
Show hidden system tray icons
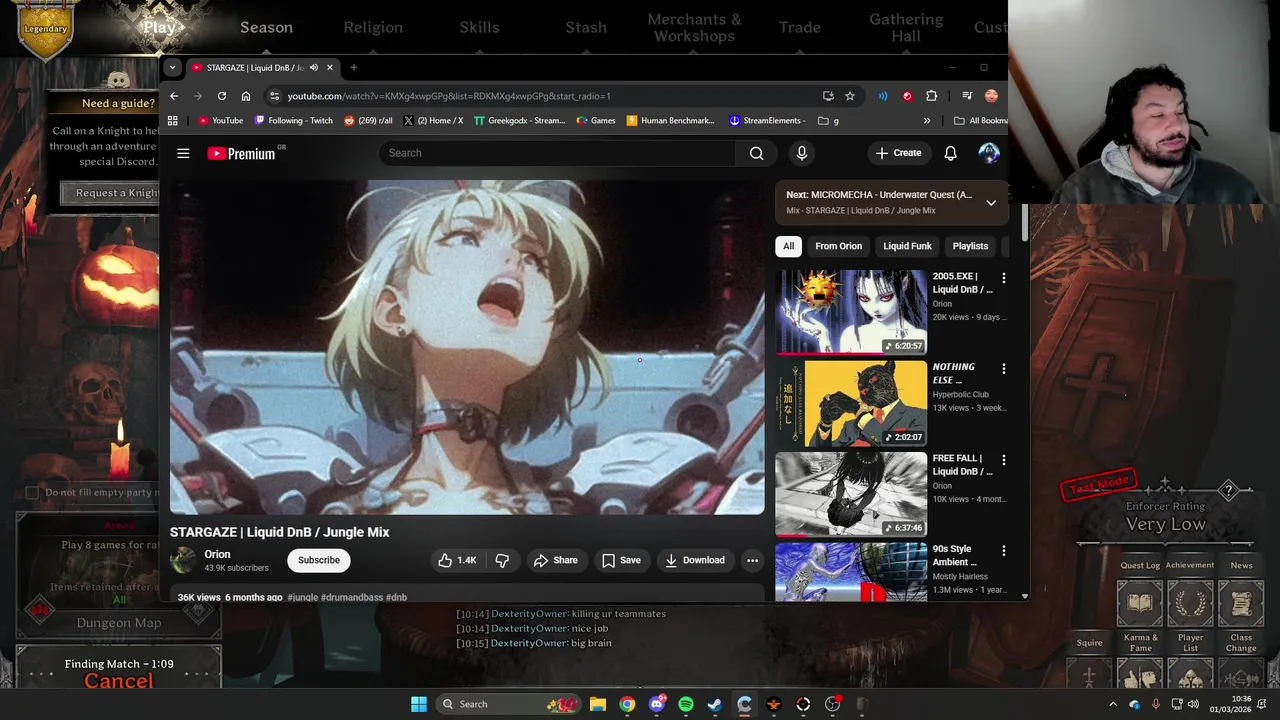(x=1113, y=704)
